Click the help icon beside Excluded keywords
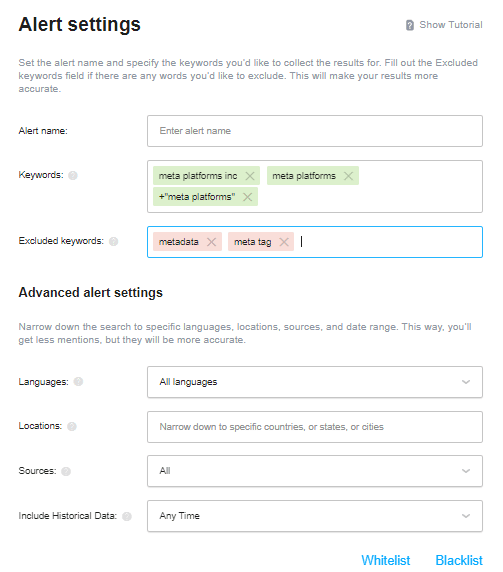503x572 pixels. tap(113, 241)
